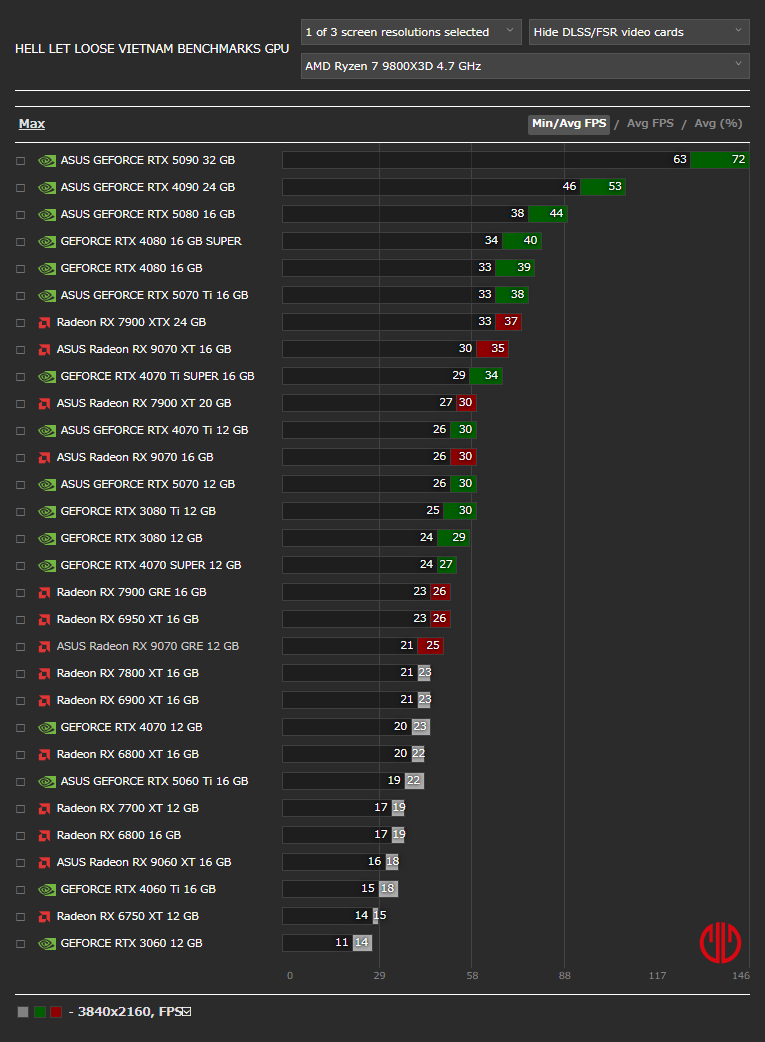The image size is (765, 1042).
Task: Open the Hide DLSS/FSR video cards dropdown
Action: pyautogui.click(x=639, y=32)
